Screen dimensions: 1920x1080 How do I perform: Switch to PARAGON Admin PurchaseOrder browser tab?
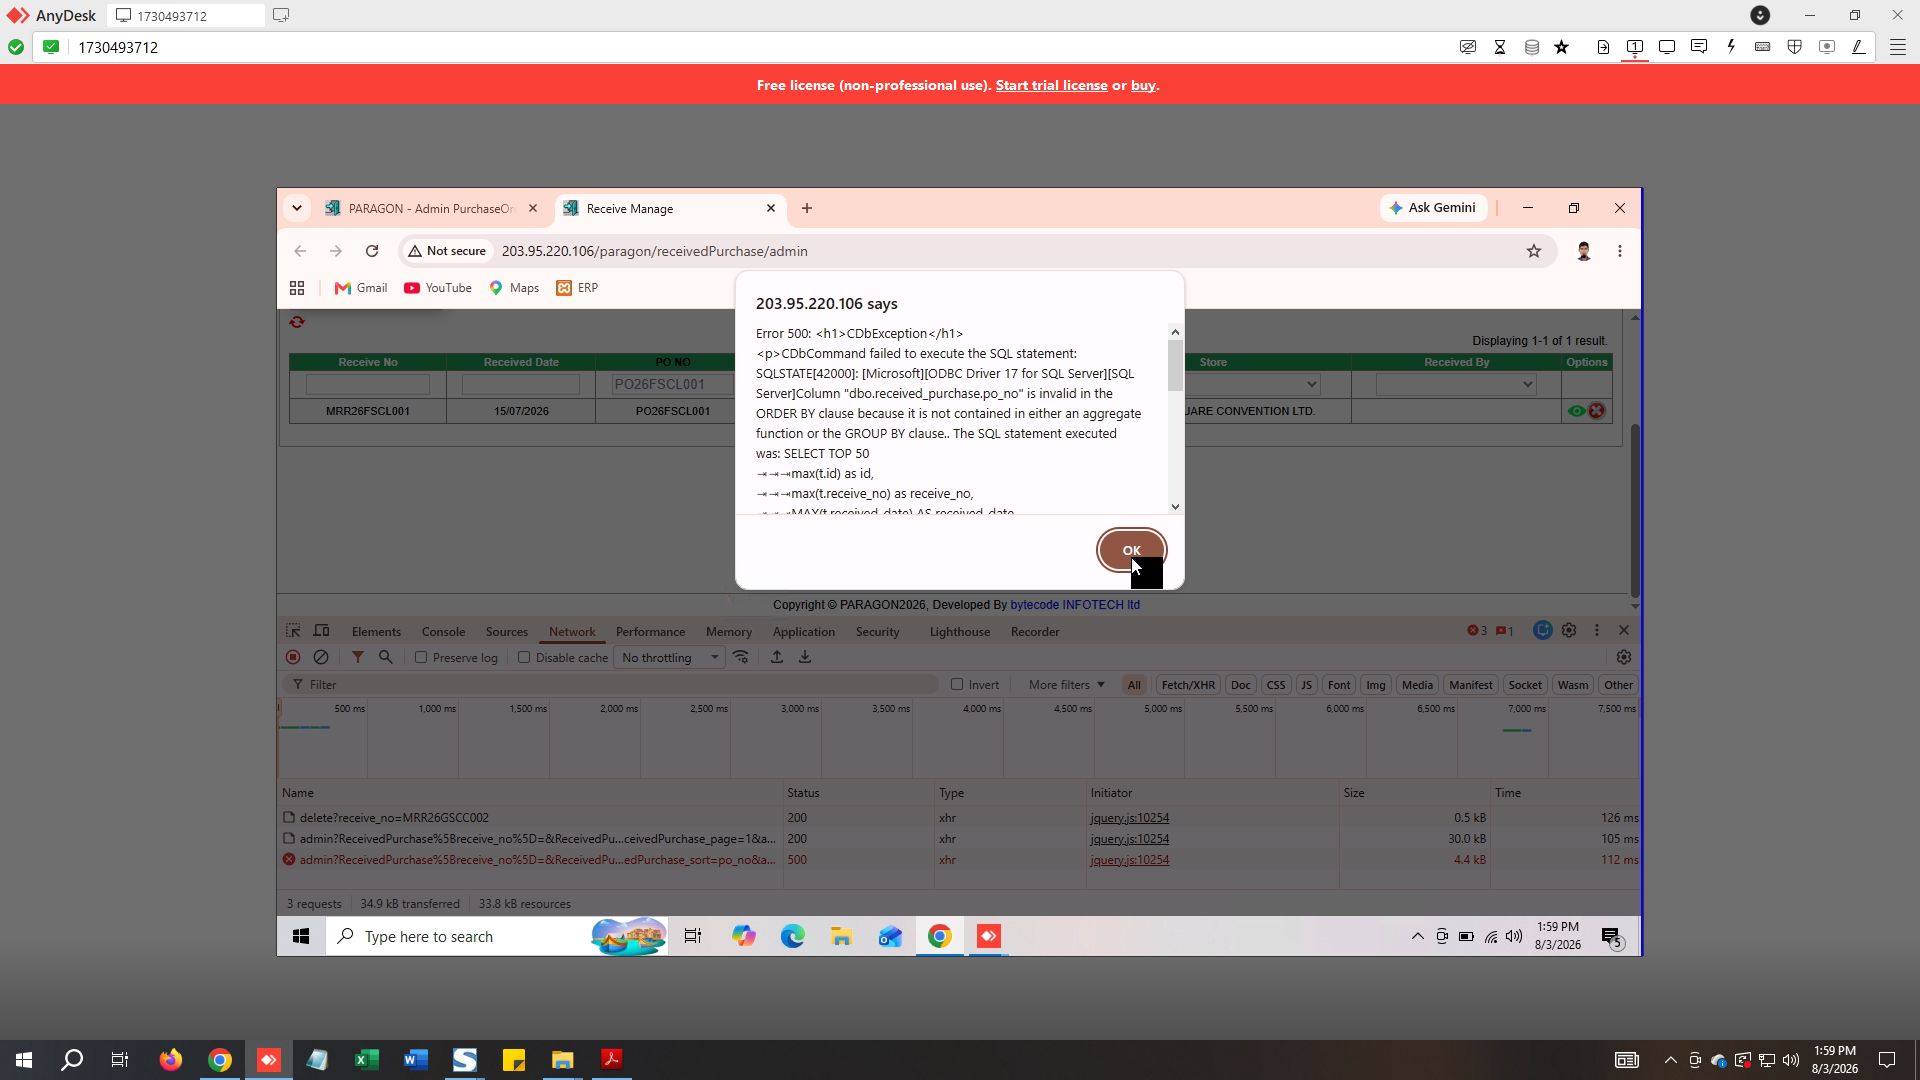pyautogui.click(x=430, y=208)
